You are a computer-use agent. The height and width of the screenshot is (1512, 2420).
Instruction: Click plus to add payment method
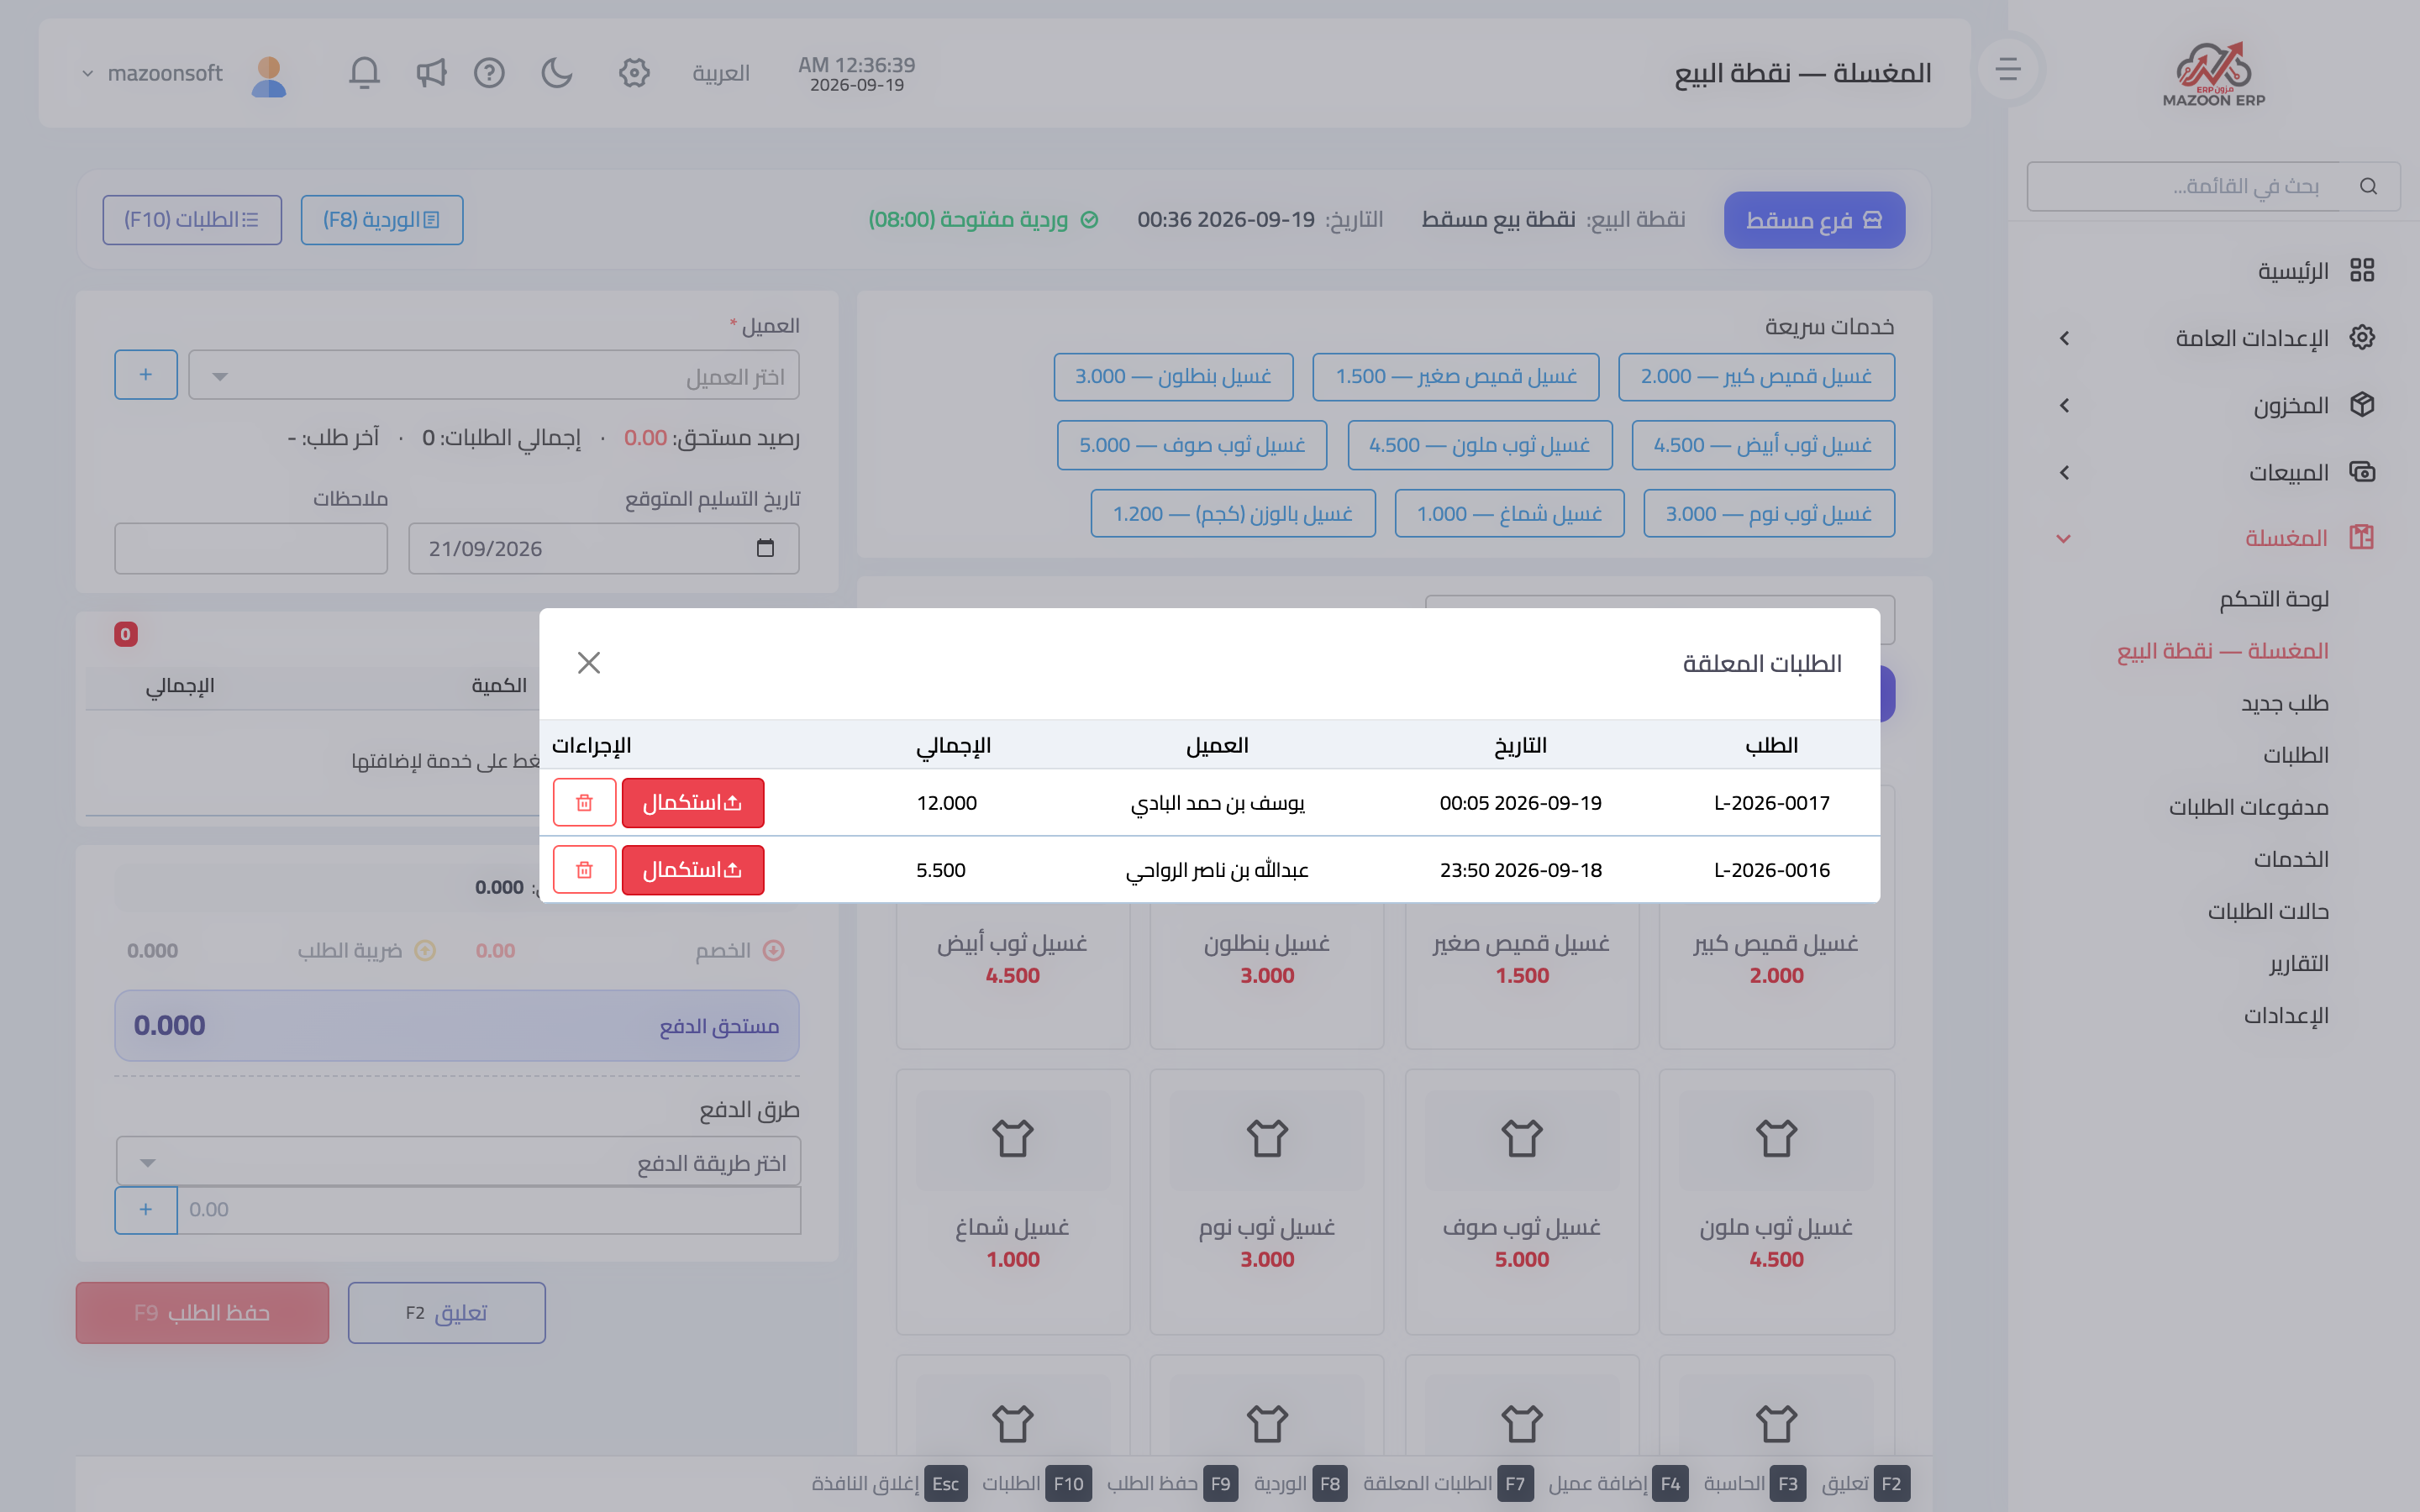point(146,1210)
